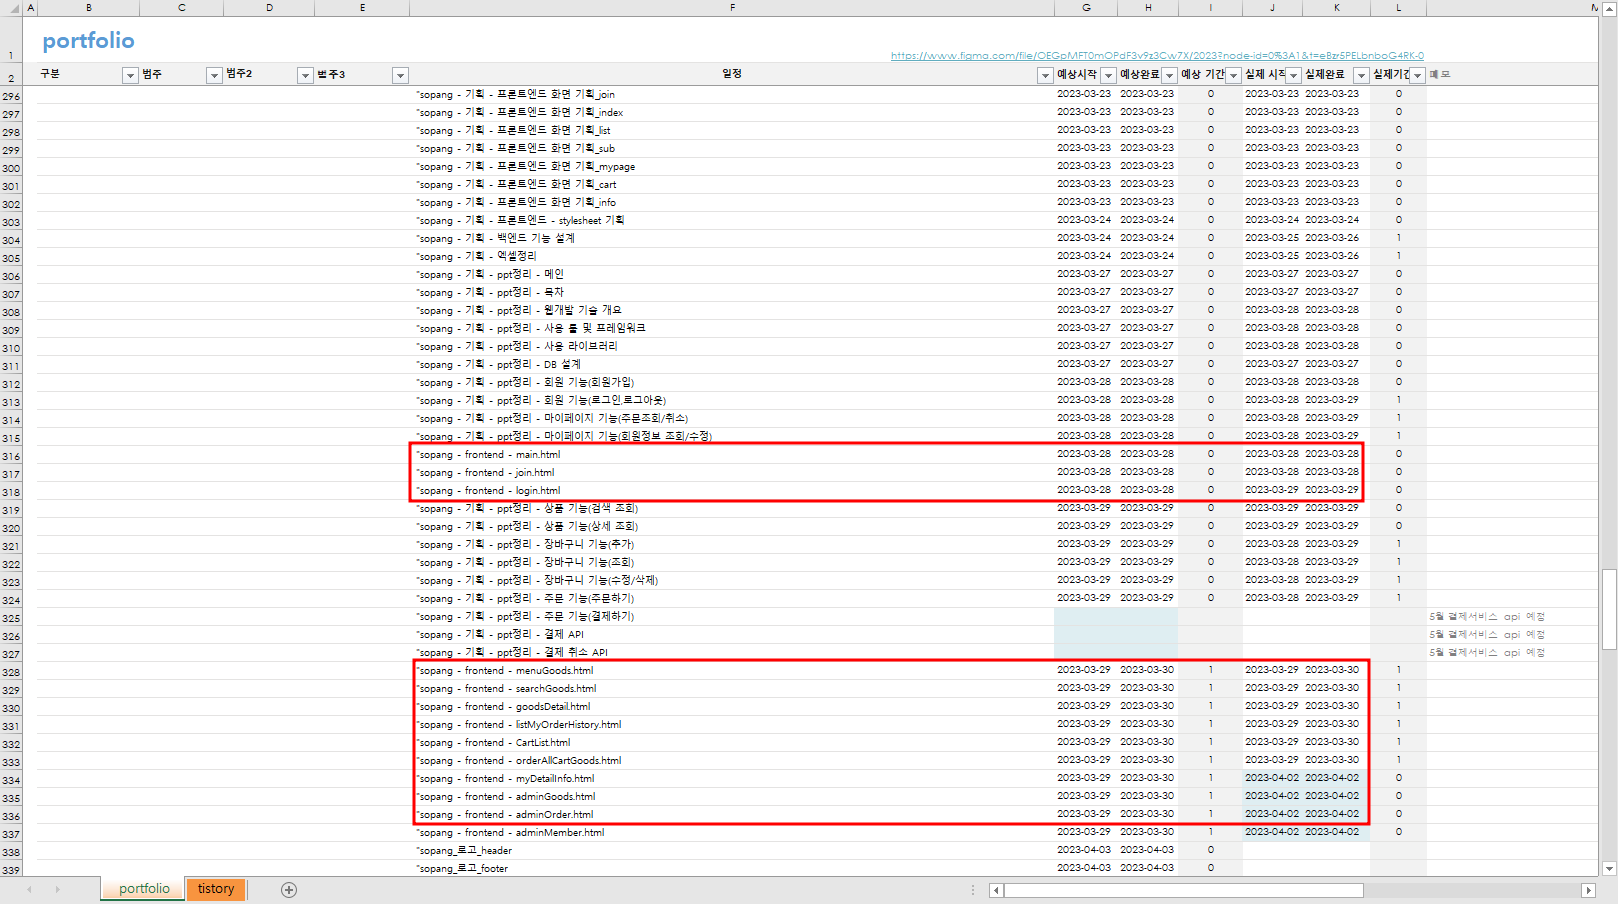1620x904 pixels.
Task: Select cell 'sopang_로고_footer'
Action: tap(732, 869)
